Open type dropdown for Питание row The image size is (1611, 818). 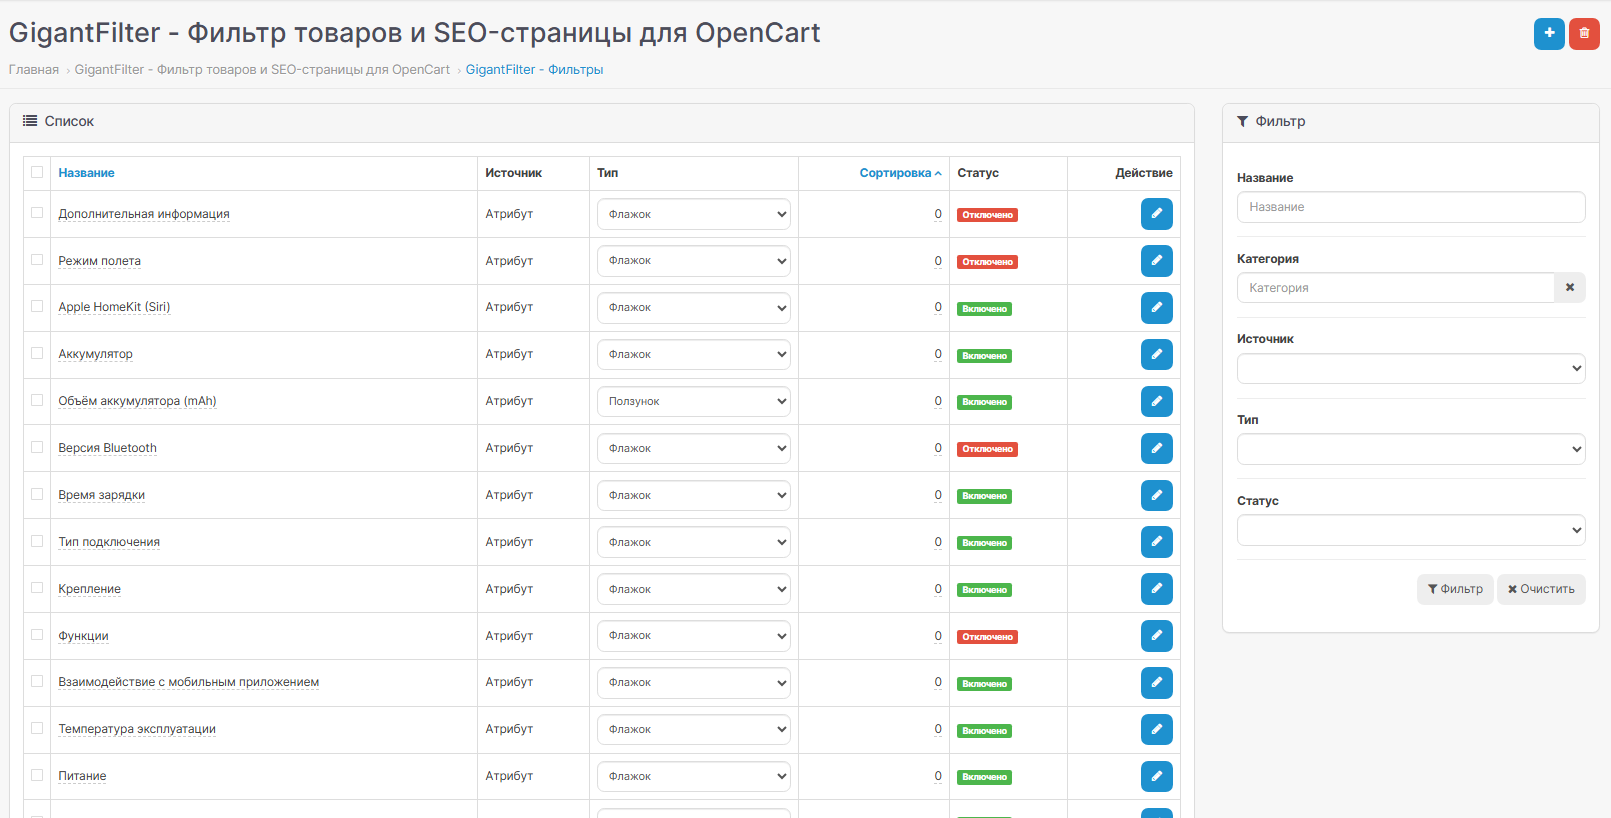click(694, 776)
